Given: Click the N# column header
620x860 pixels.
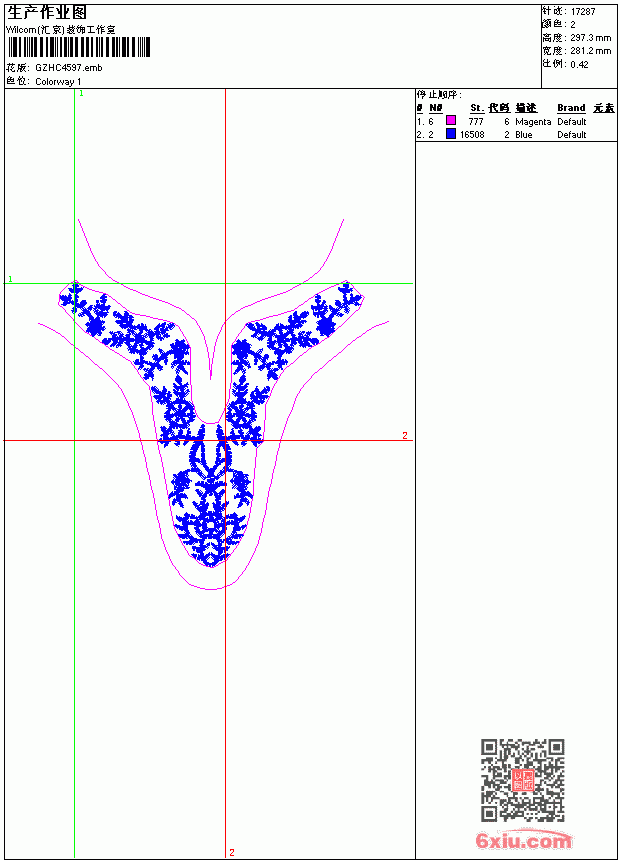Looking at the screenshot, I should coord(436,108).
